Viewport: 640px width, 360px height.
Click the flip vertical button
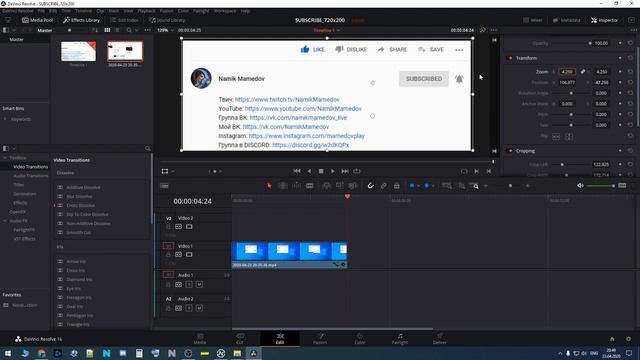click(569, 137)
